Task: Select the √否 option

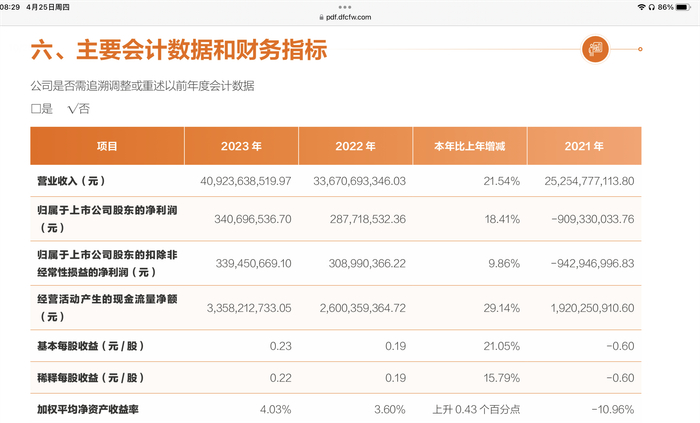Action: 79,108
